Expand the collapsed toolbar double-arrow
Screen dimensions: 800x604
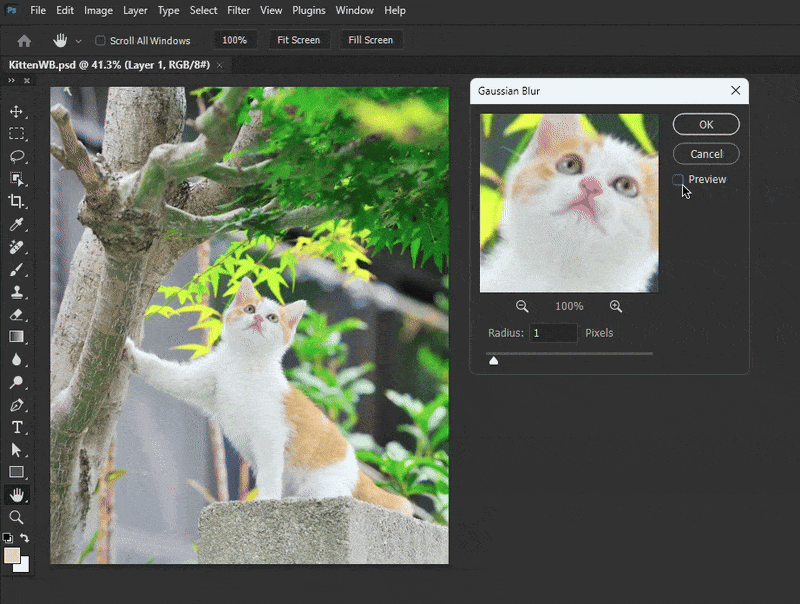[13, 80]
